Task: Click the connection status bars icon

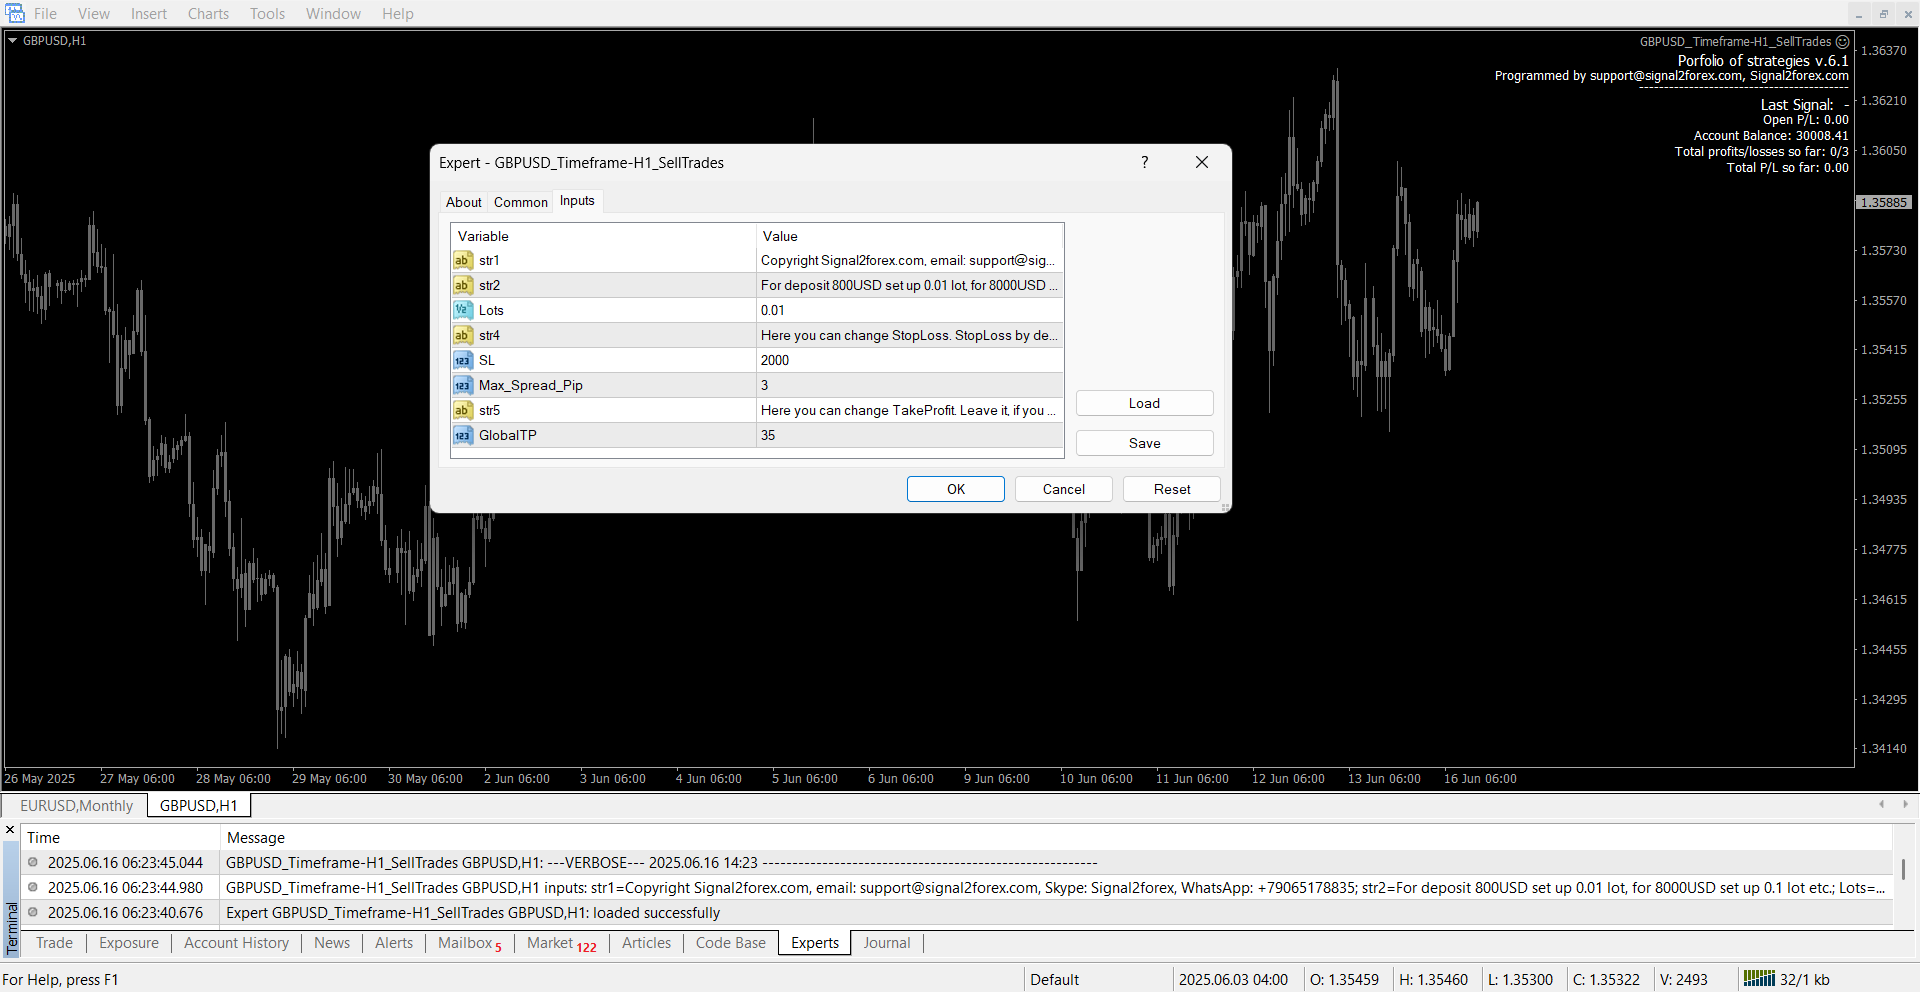Action: point(1758,979)
